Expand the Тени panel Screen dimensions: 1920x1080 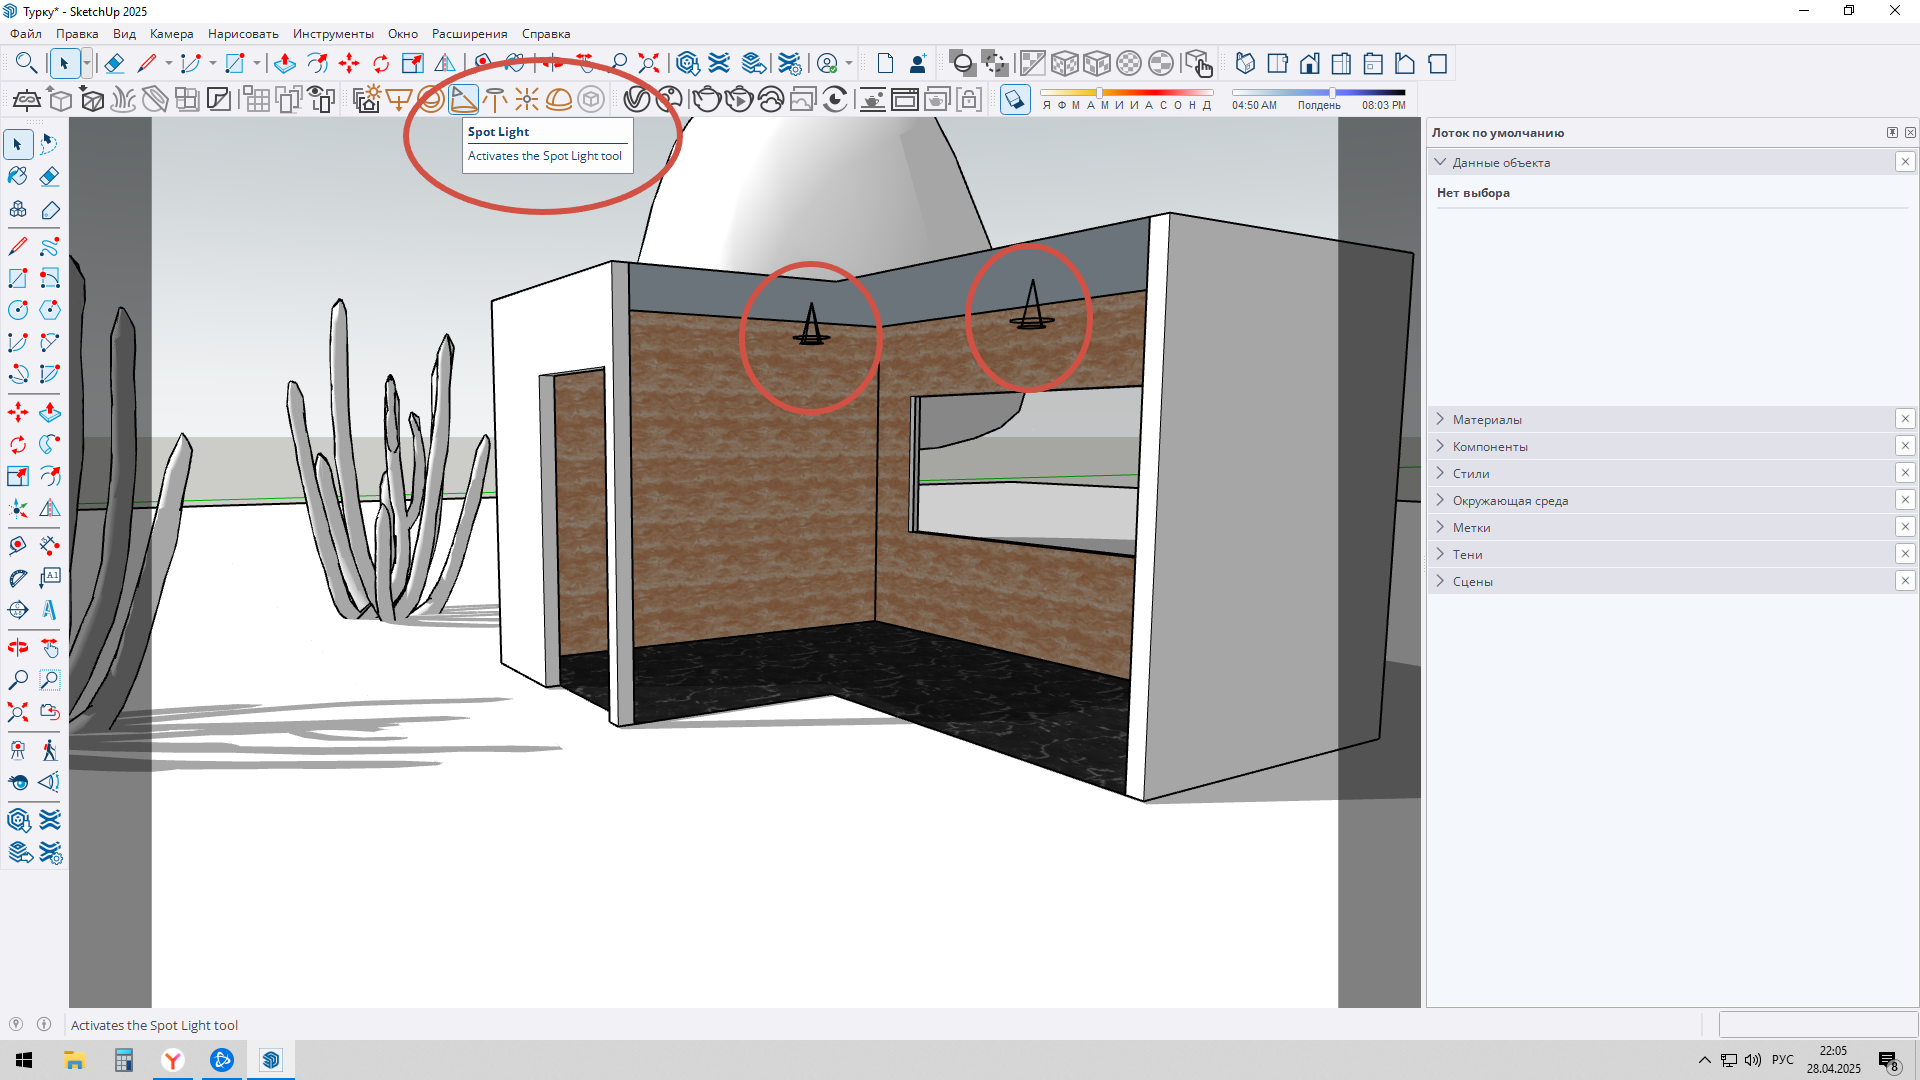[x=1441, y=554]
